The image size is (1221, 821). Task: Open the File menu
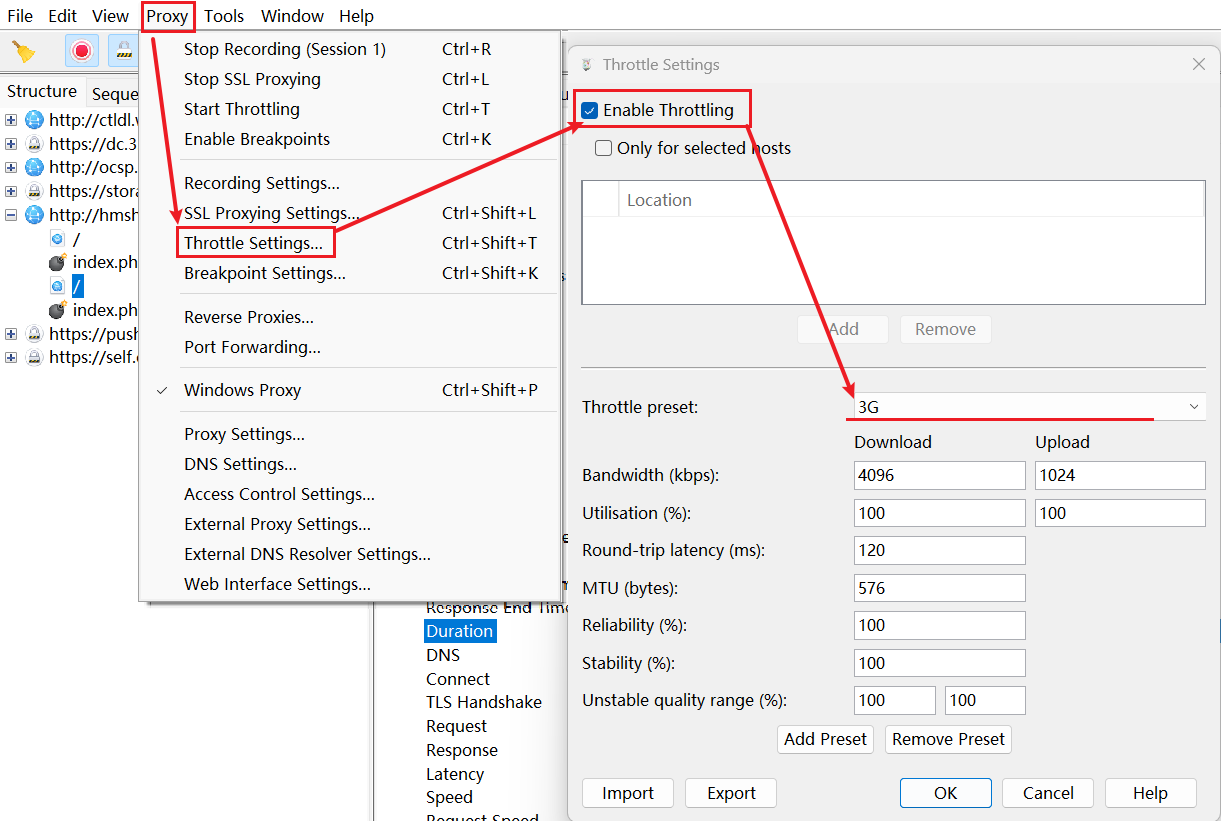[20, 16]
